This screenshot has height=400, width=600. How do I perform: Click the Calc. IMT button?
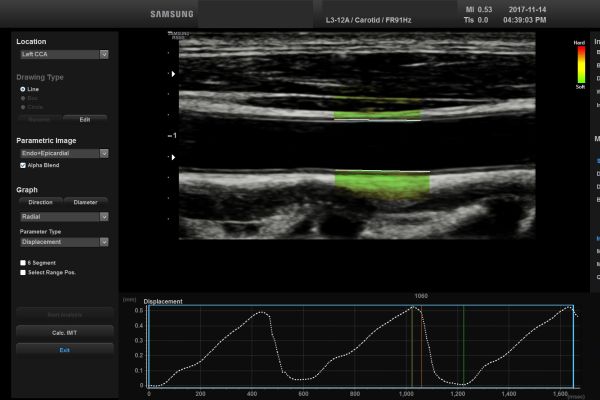click(x=64, y=332)
